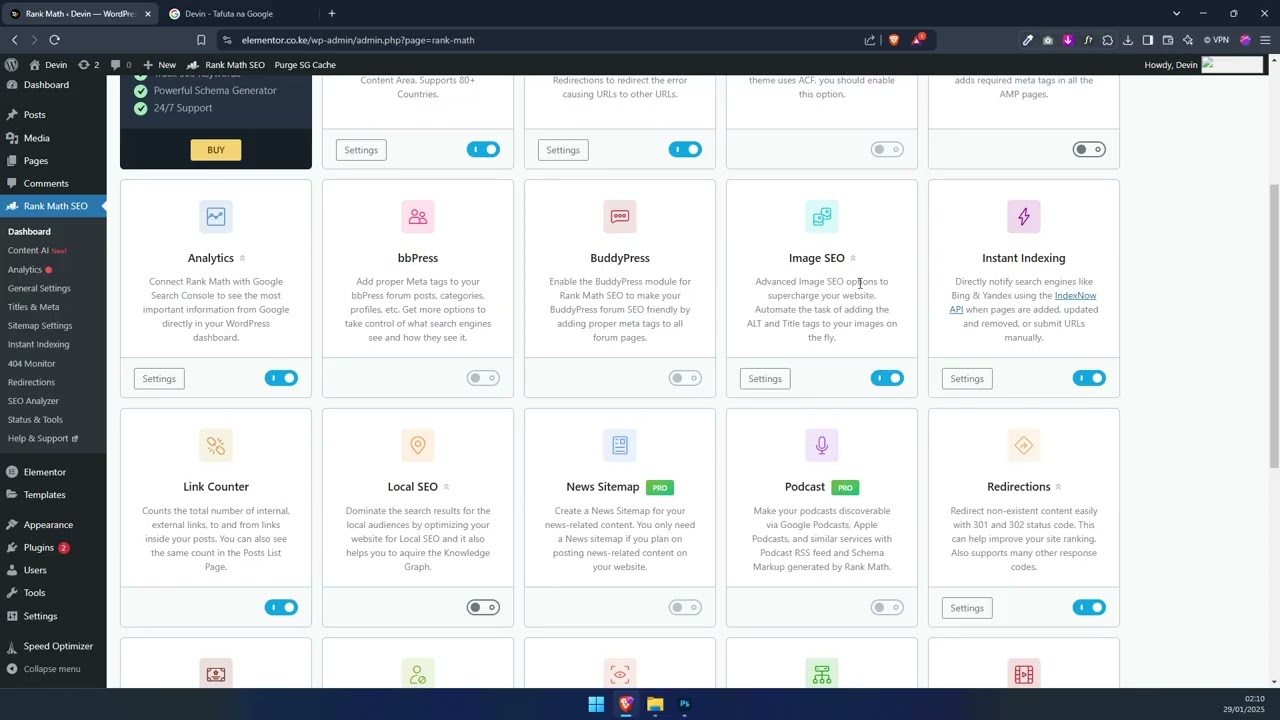
Task: Open Photoshop from the taskbar
Action: click(x=685, y=704)
